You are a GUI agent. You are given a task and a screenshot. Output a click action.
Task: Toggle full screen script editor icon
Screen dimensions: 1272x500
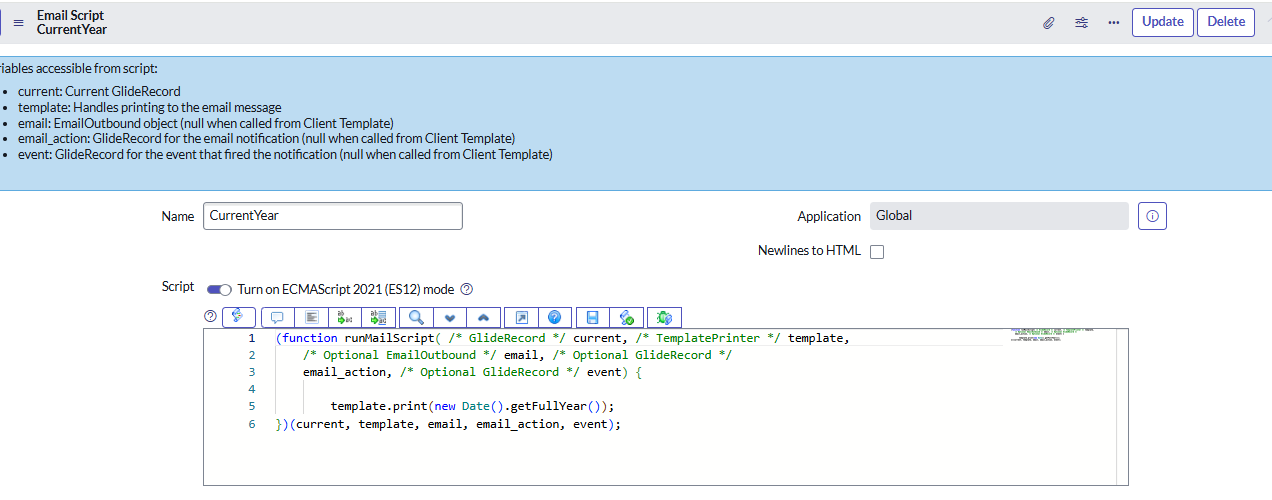point(522,317)
